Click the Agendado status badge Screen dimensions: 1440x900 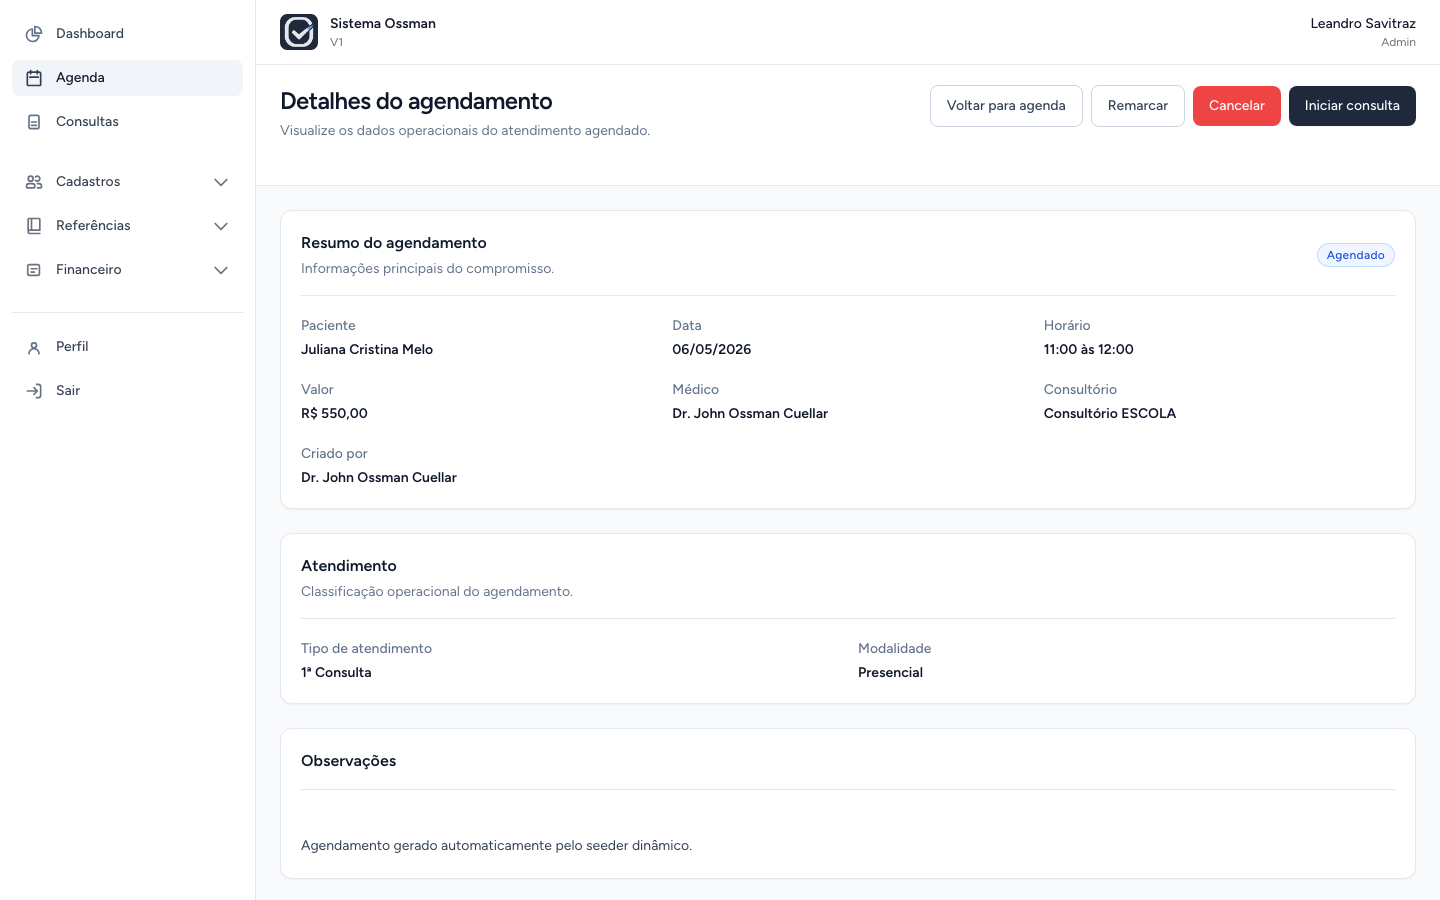[x=1356, y=255]
